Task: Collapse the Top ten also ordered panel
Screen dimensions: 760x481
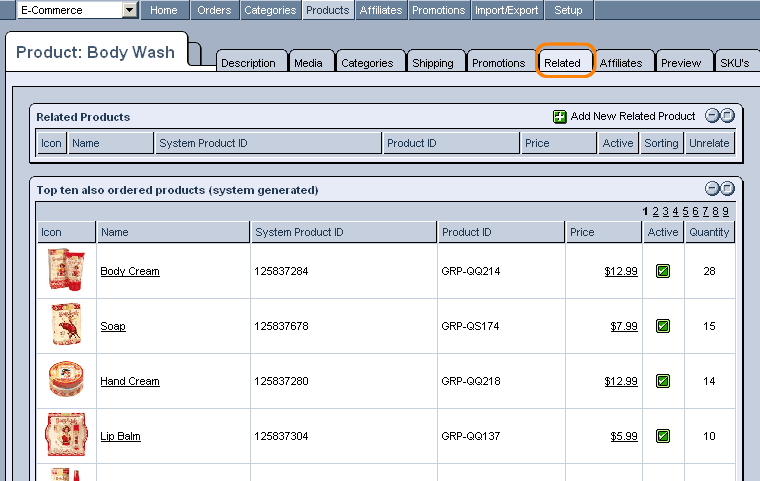Action: (x=713, y=188)
